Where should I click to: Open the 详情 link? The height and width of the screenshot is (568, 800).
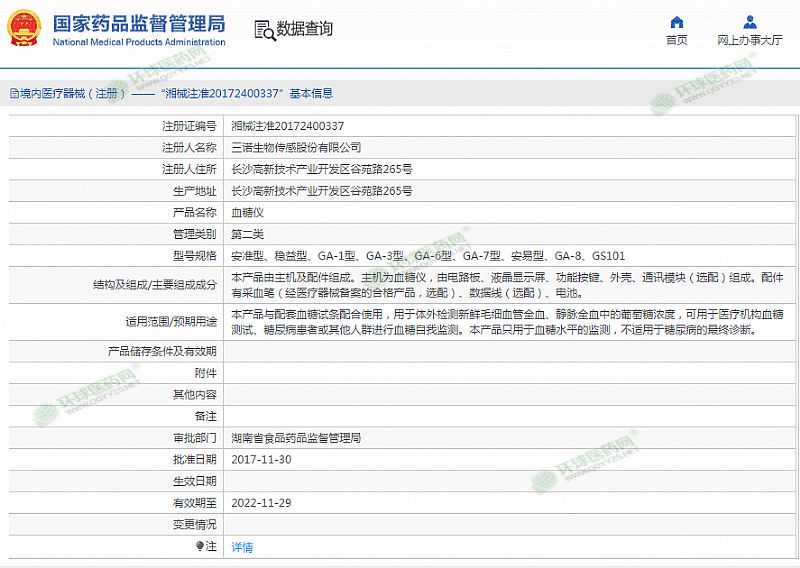242,547
